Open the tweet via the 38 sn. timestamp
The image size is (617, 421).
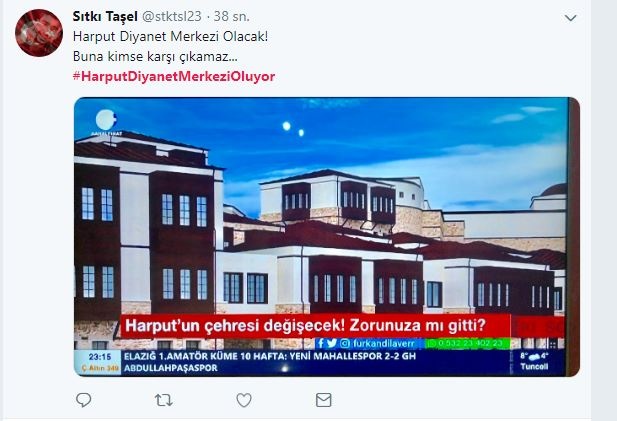point(231,17)
